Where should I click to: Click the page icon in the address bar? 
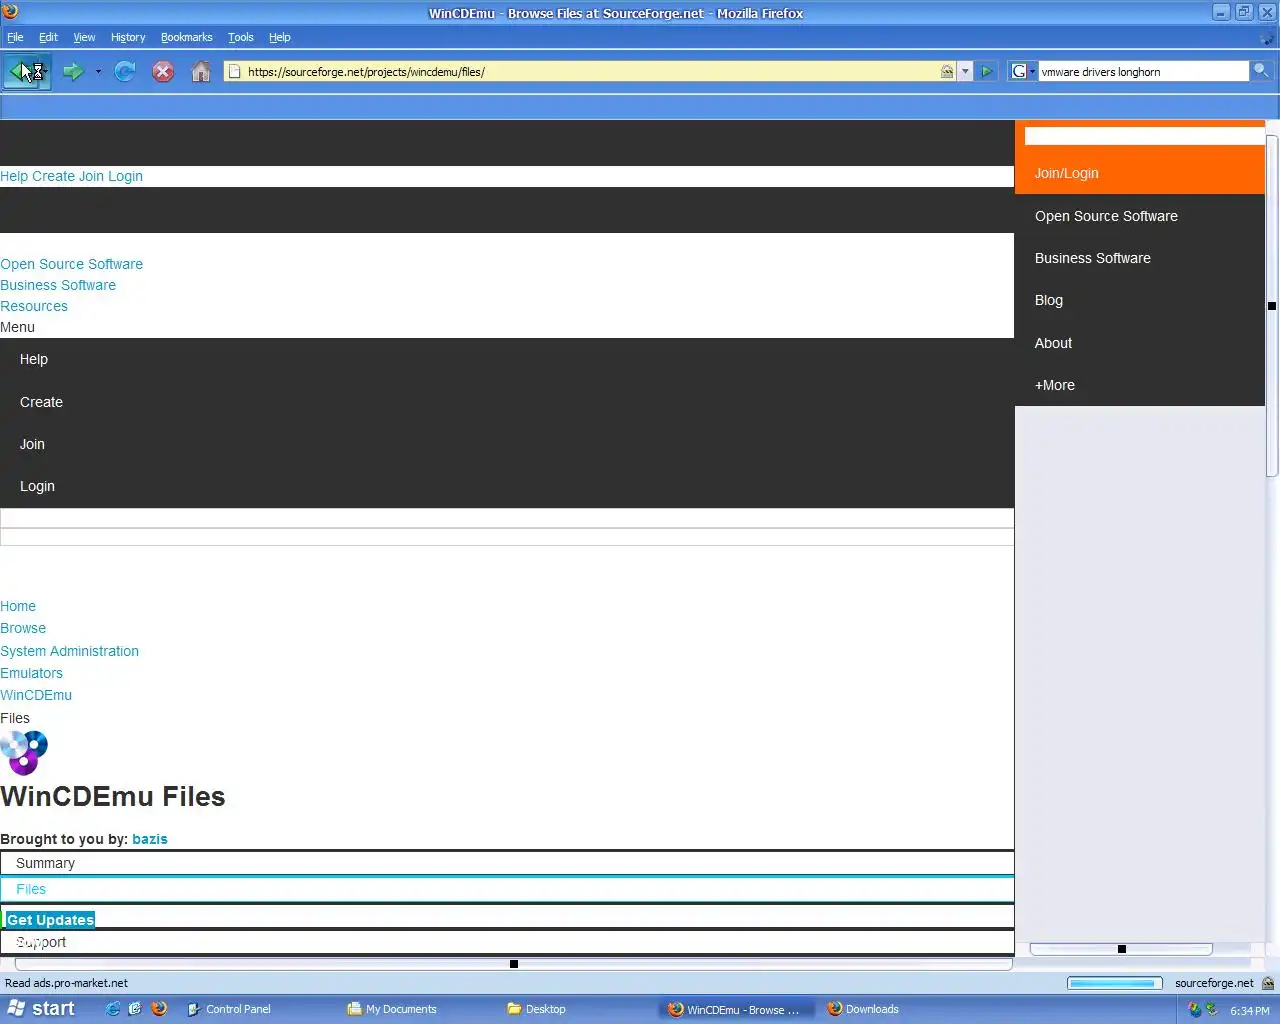point(234,71)
